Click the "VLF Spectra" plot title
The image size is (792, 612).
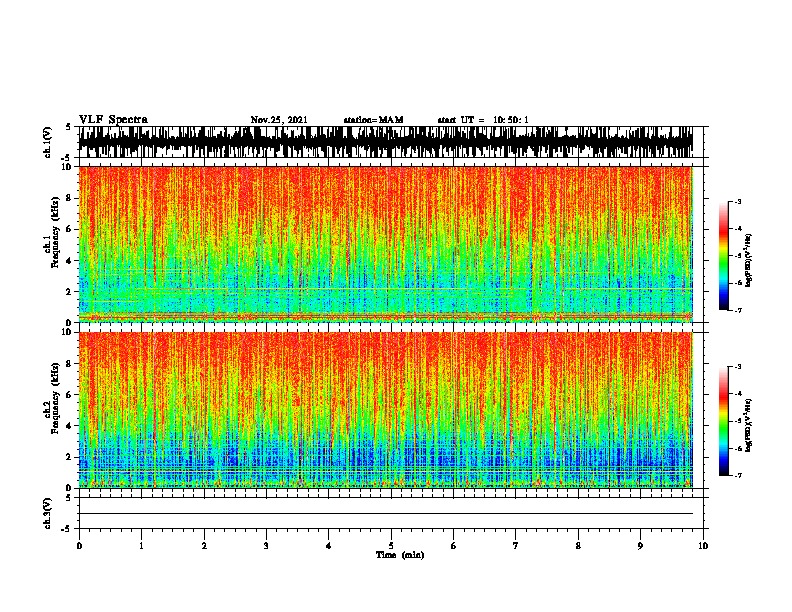[113, 120]
